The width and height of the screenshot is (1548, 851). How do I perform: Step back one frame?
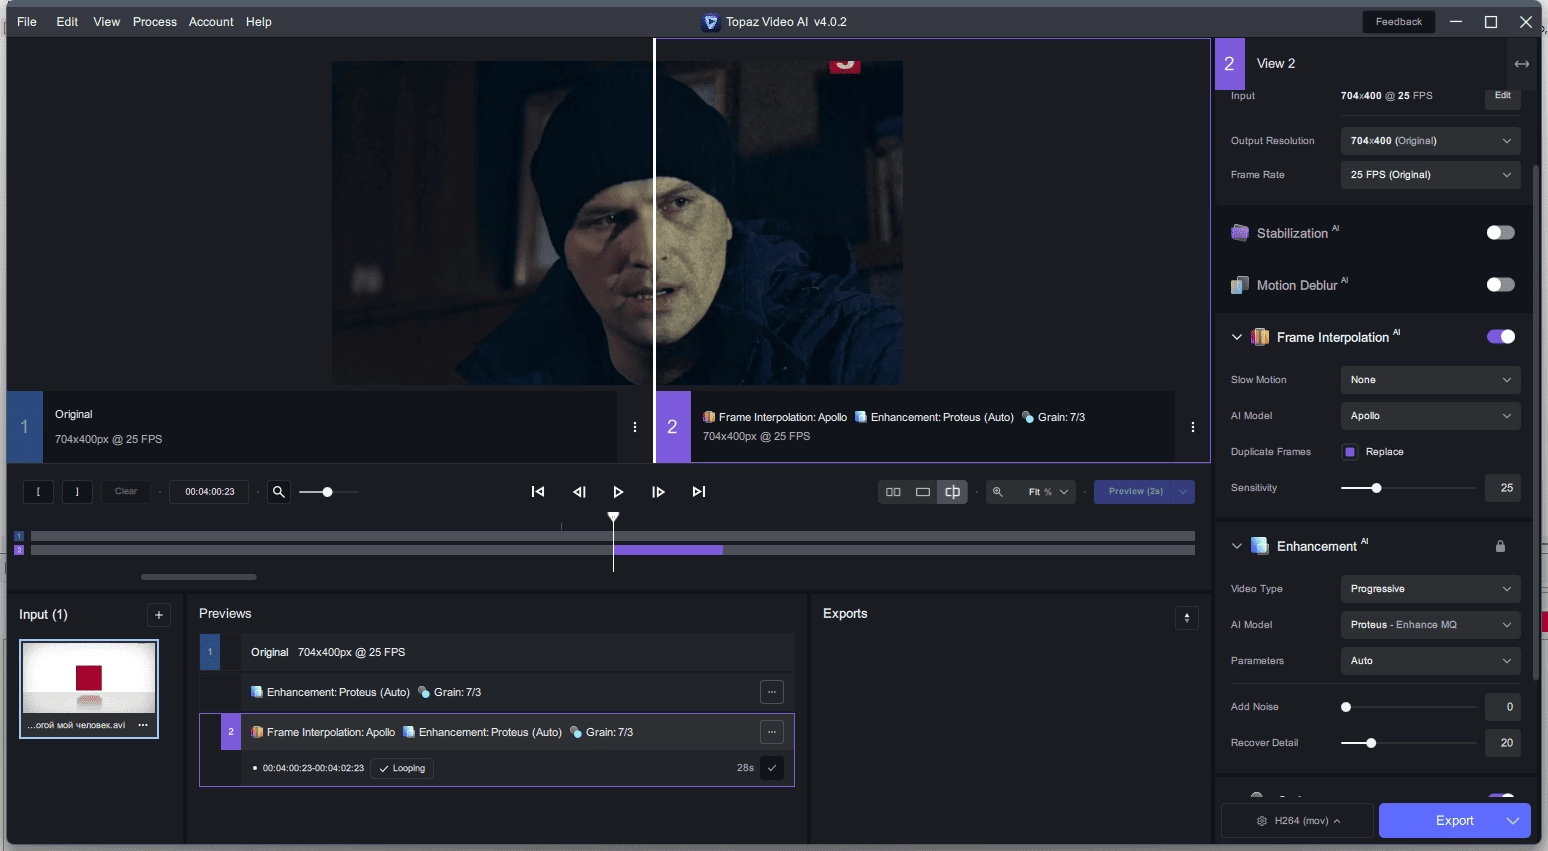tap(579, 491)
